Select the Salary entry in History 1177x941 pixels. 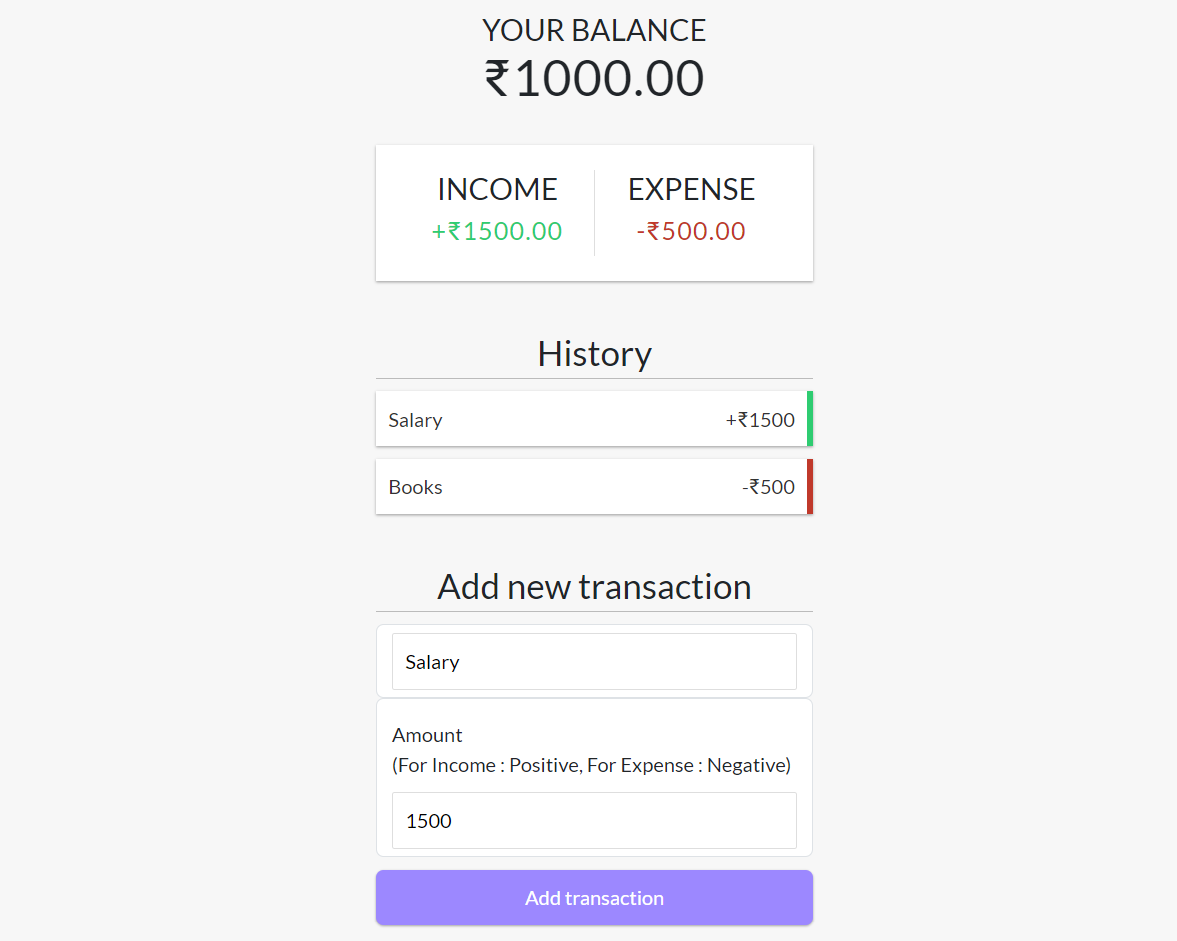[x=594, y=419]
